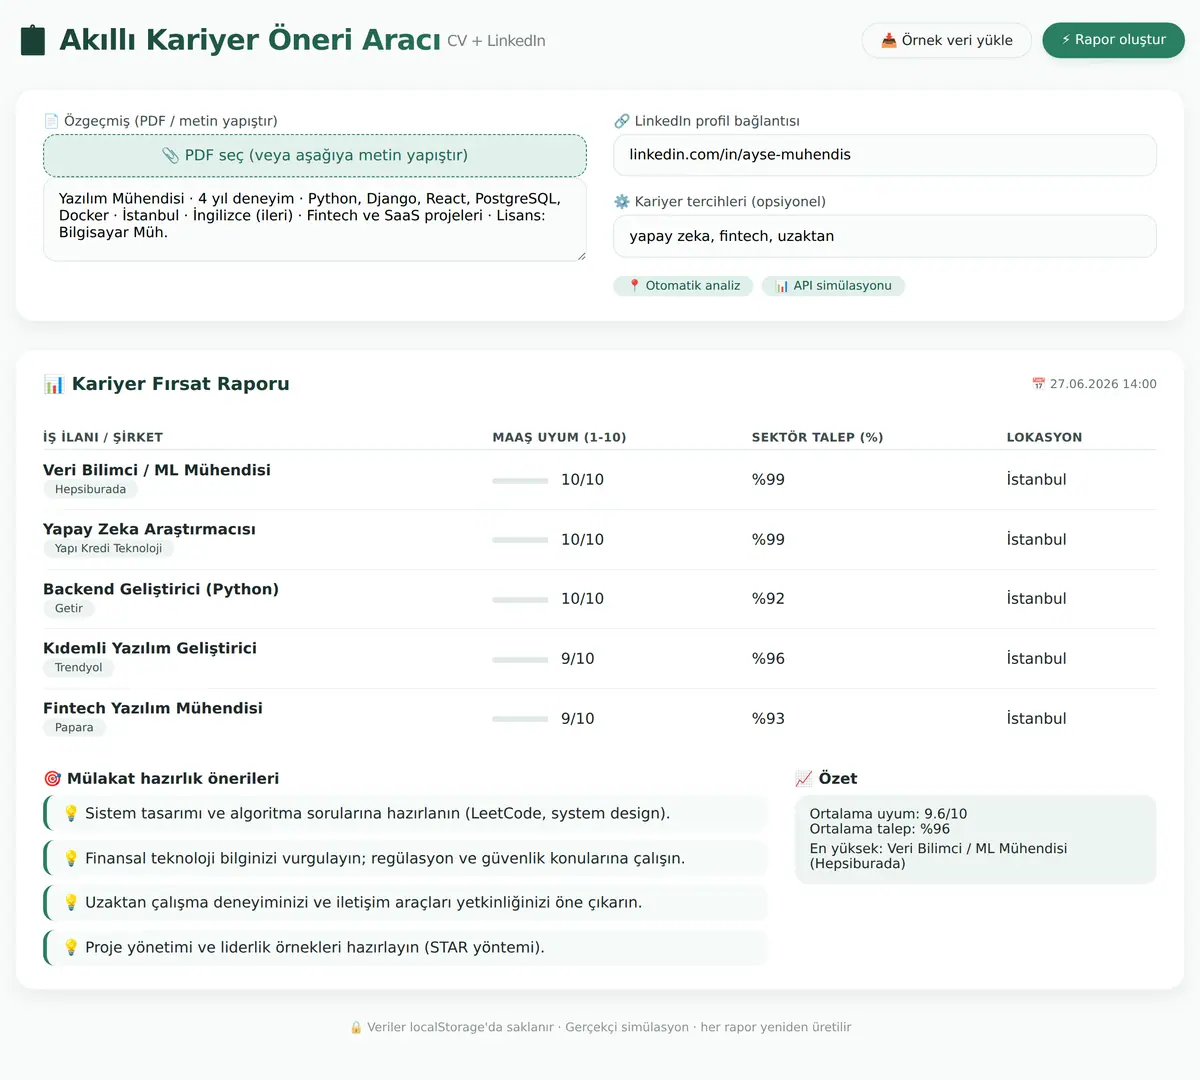The height and width of the screenshot is (1080, 1200).
Task: Select the Veri Bilimci / ML Mühendisi job title
Action: [x=157, y=470]
